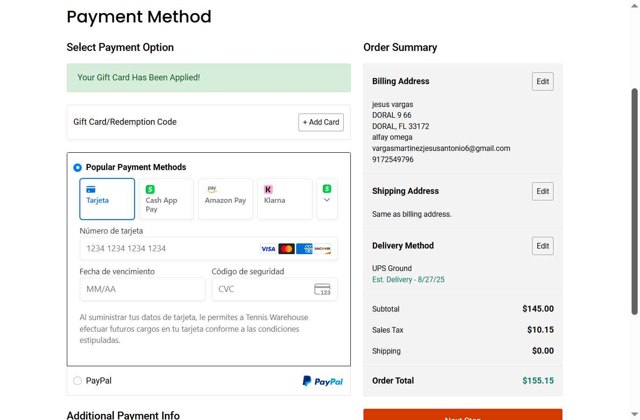The image size is (640, 420).
Task: Click the Sales Tax $10.15 amount
Action: click(x=540, y=330)
